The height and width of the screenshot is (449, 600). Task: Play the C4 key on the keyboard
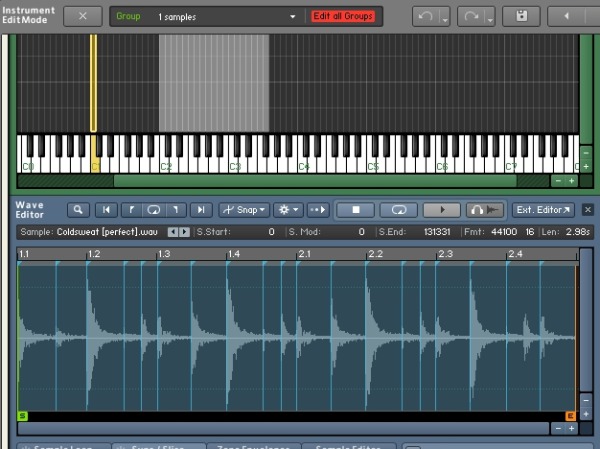[x=302, y=163]
